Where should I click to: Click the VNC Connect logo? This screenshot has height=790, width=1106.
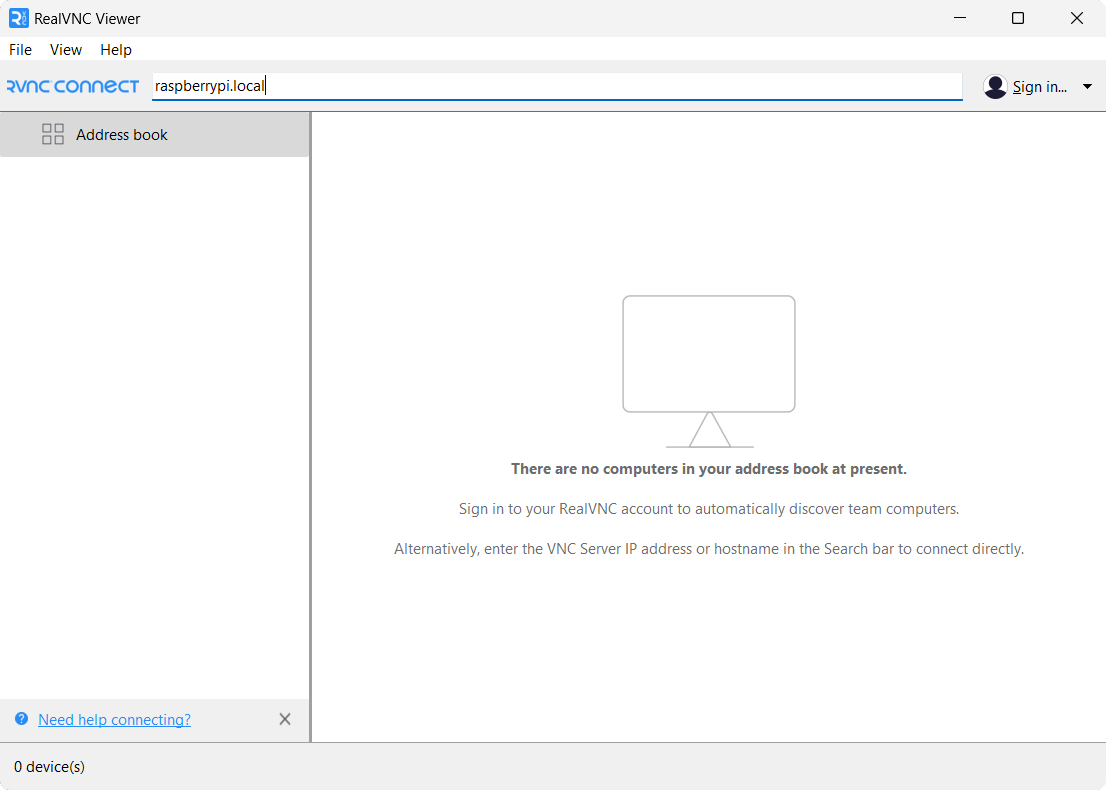pyautogui.click(x=73, y=86)
